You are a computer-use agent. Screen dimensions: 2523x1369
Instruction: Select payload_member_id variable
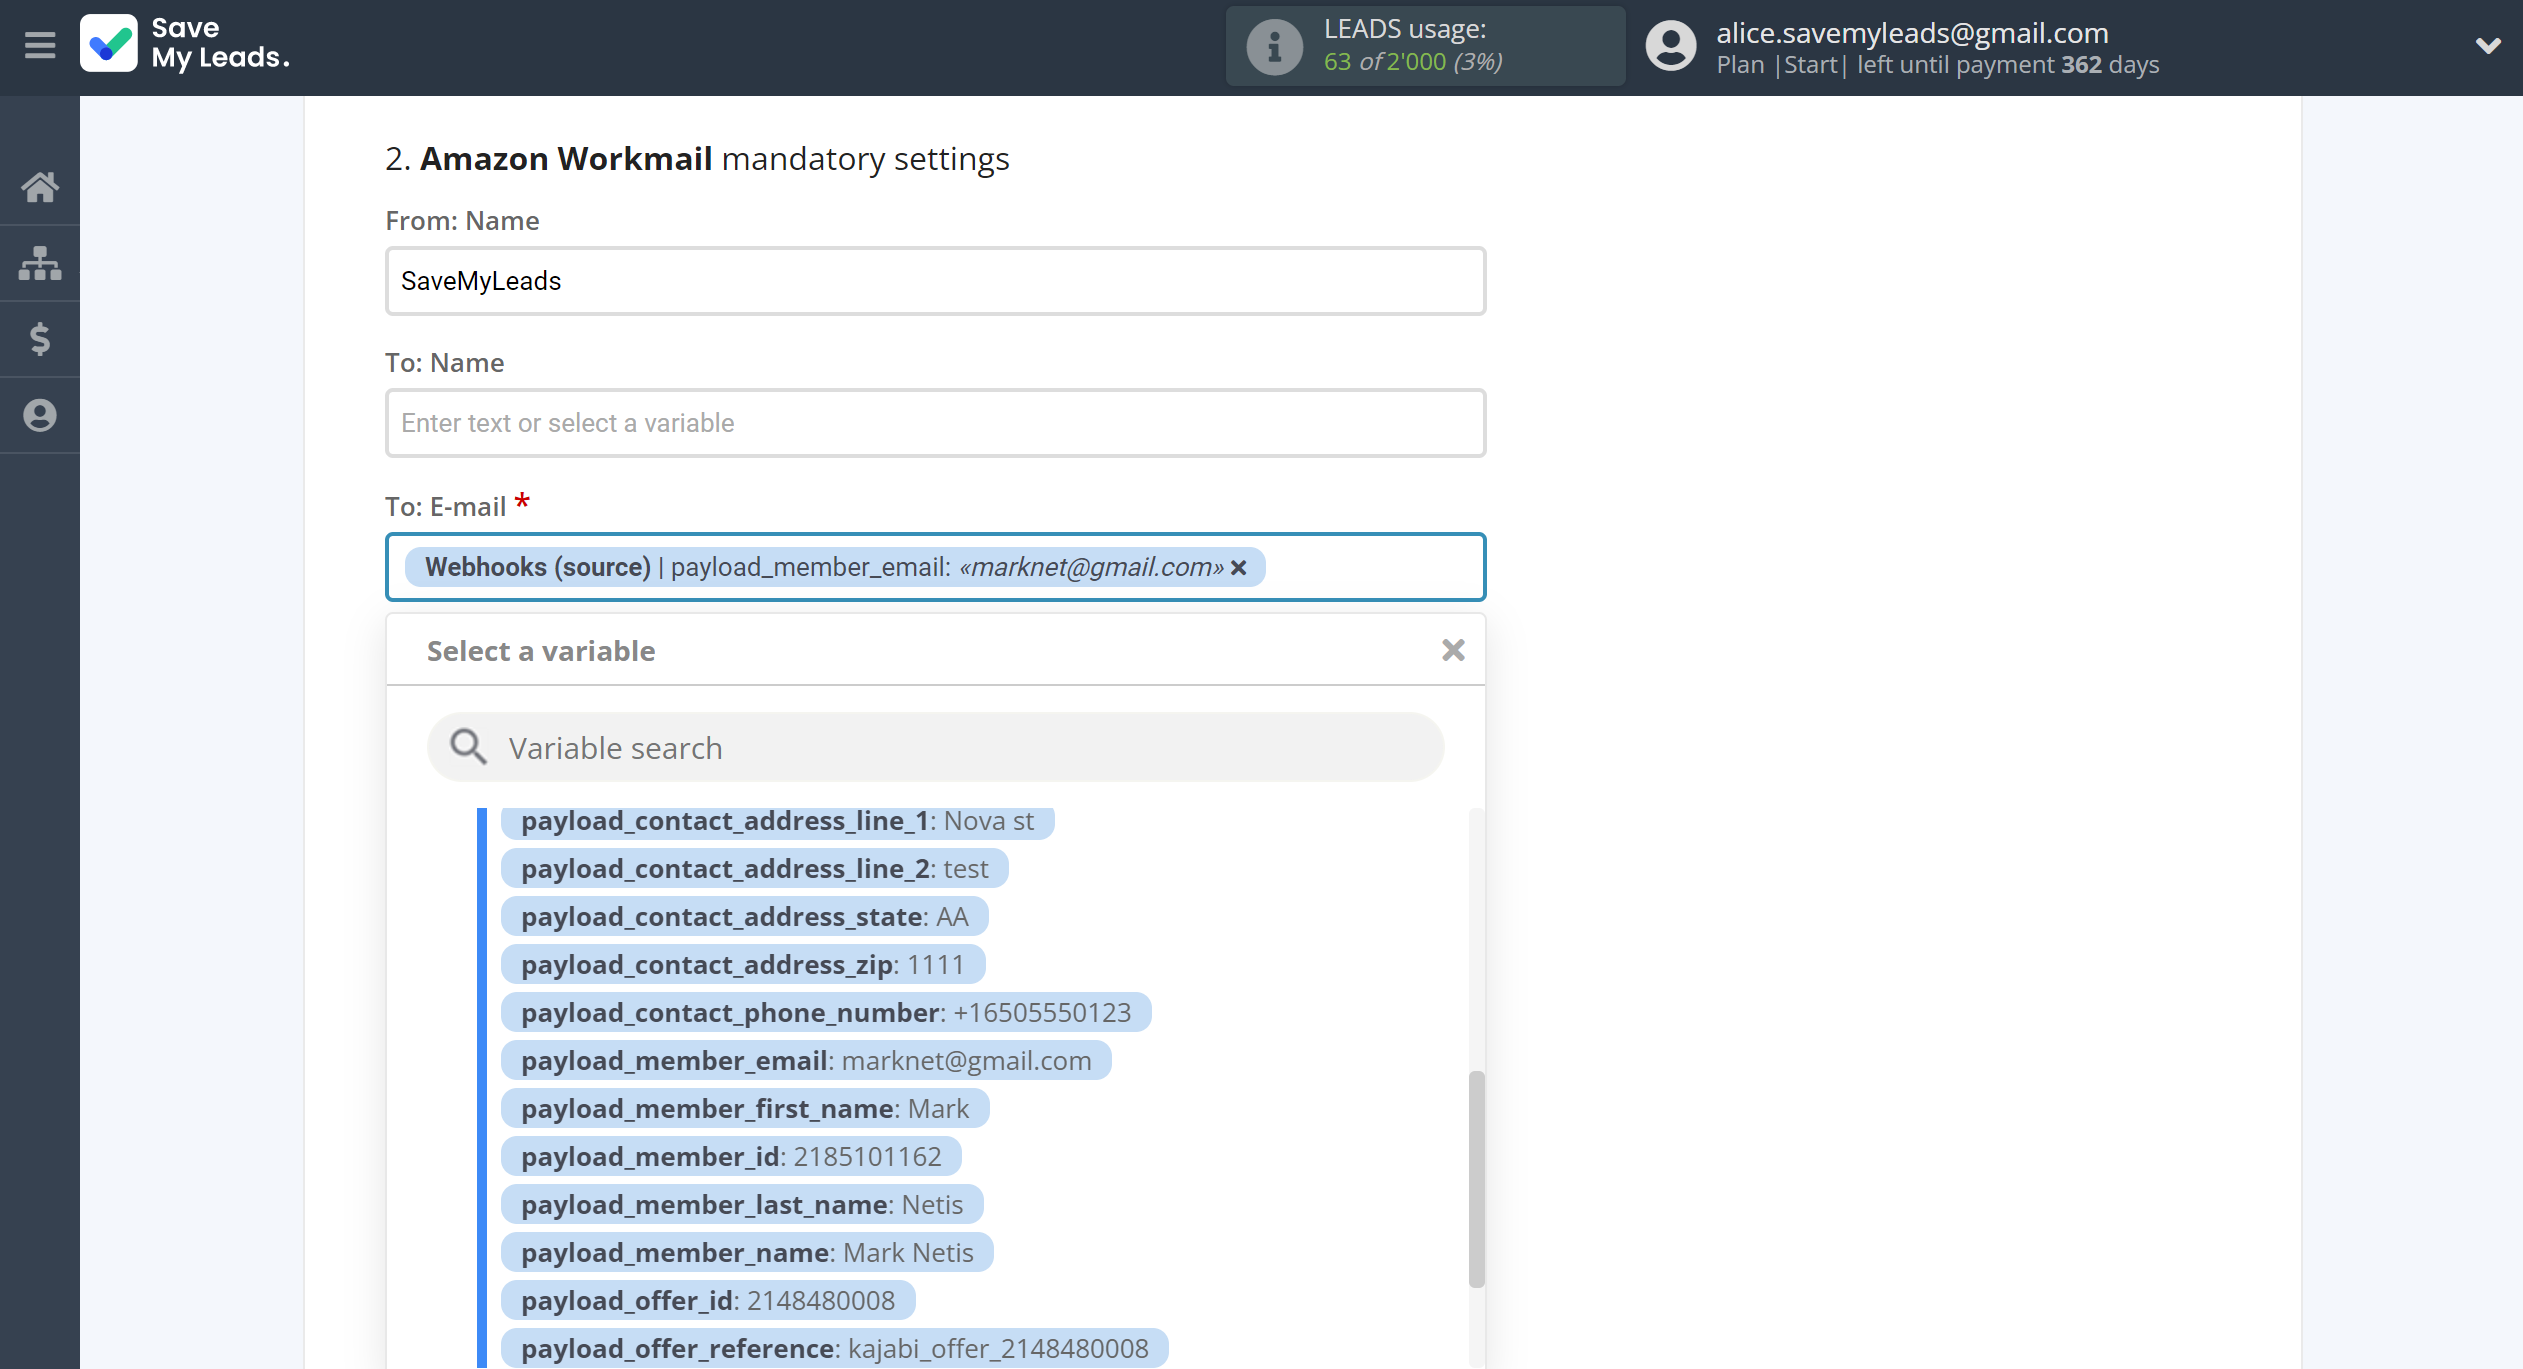point(731,1157)
